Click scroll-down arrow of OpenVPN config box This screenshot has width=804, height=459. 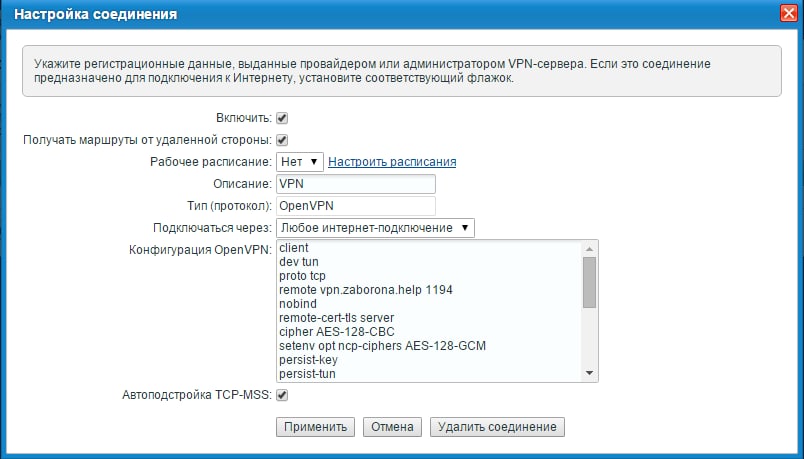[590, 373]
